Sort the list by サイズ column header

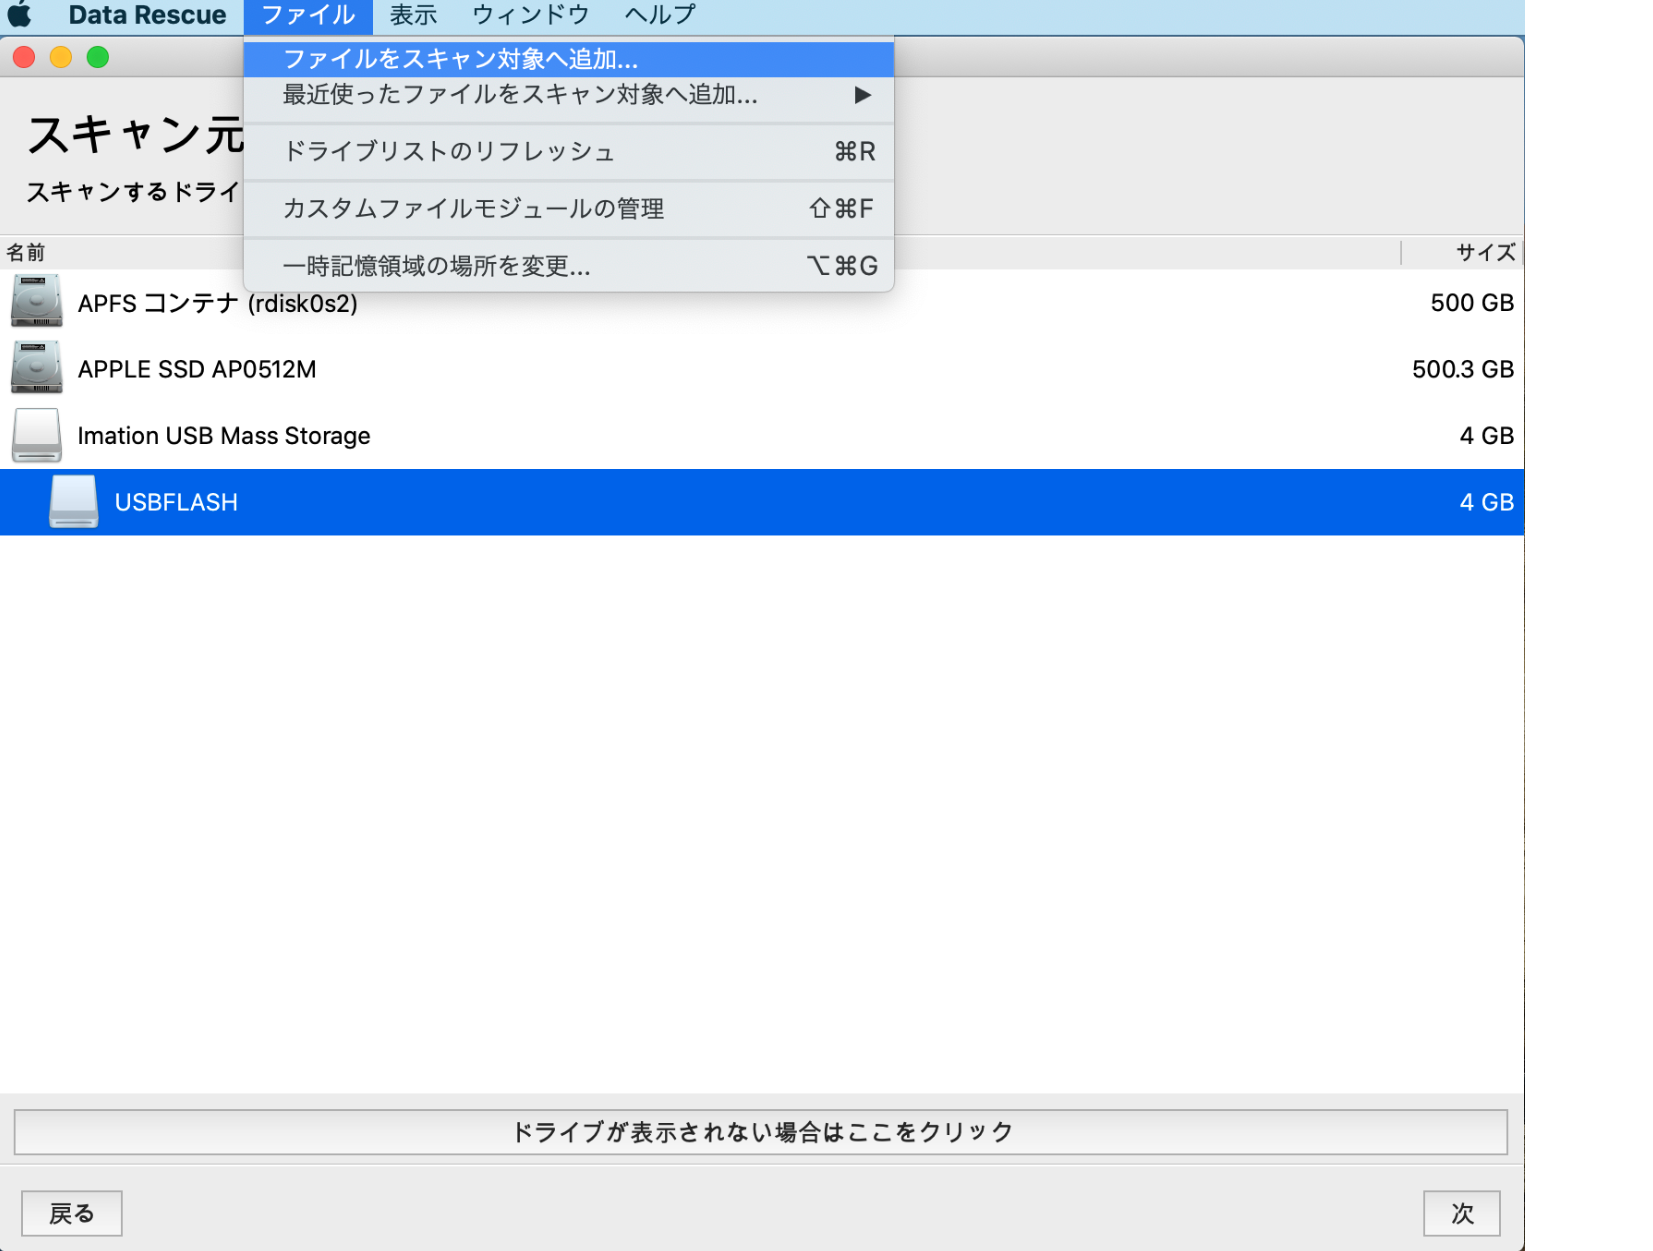point(1484,252)
